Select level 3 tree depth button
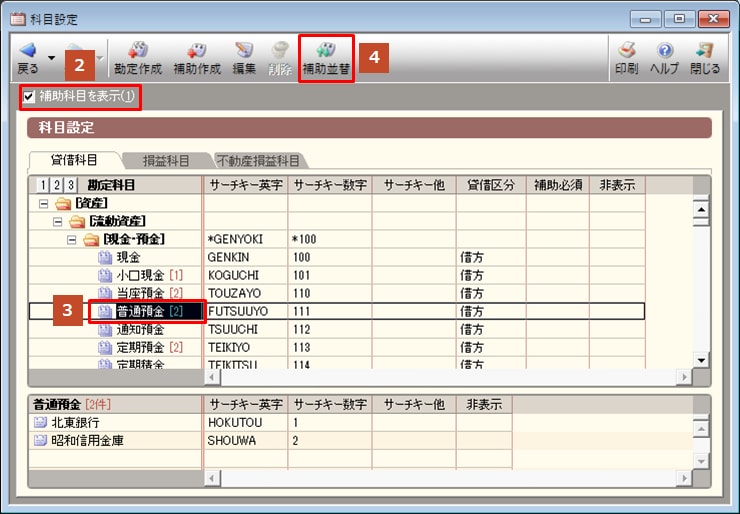This screenshot has height=514, width=740. [70, 185]
